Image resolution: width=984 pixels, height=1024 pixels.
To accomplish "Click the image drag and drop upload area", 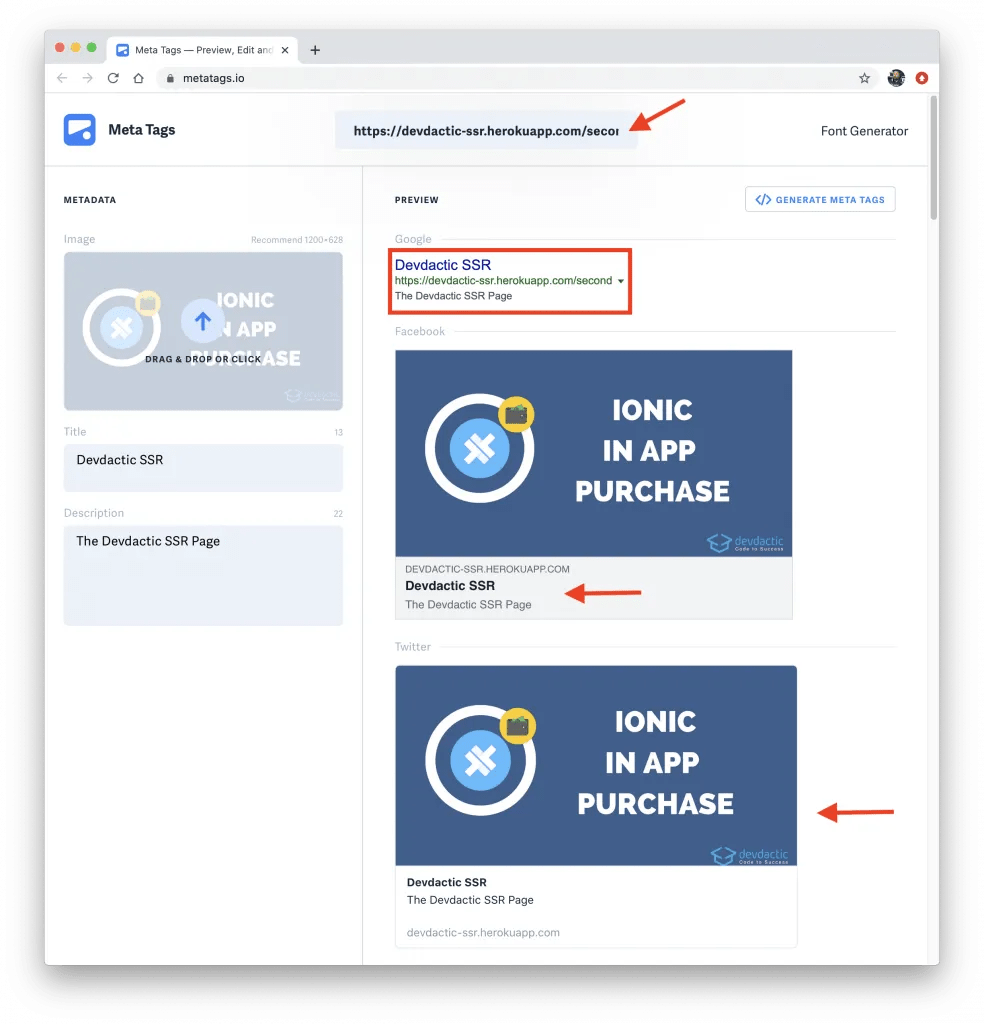I will tap(203, 331).
